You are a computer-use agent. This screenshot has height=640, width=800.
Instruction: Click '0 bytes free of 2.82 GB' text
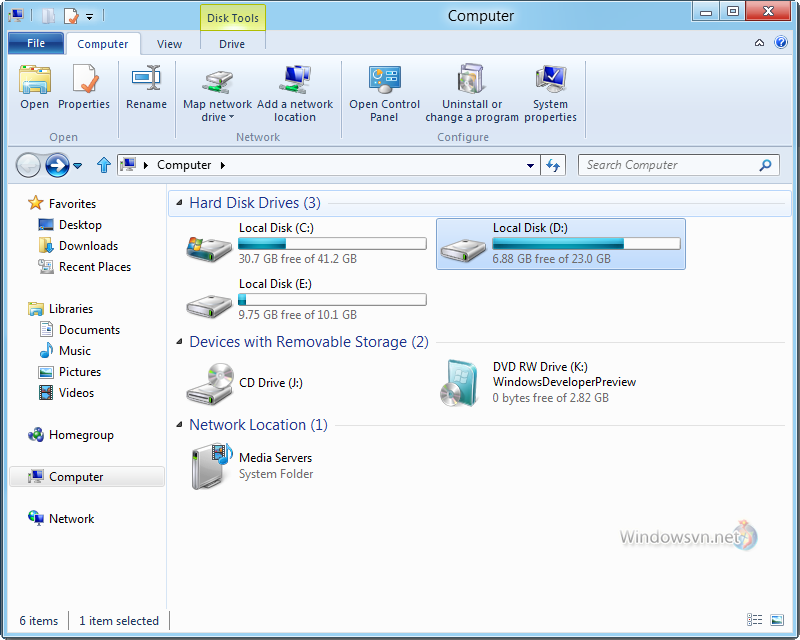tap(551, 398)
